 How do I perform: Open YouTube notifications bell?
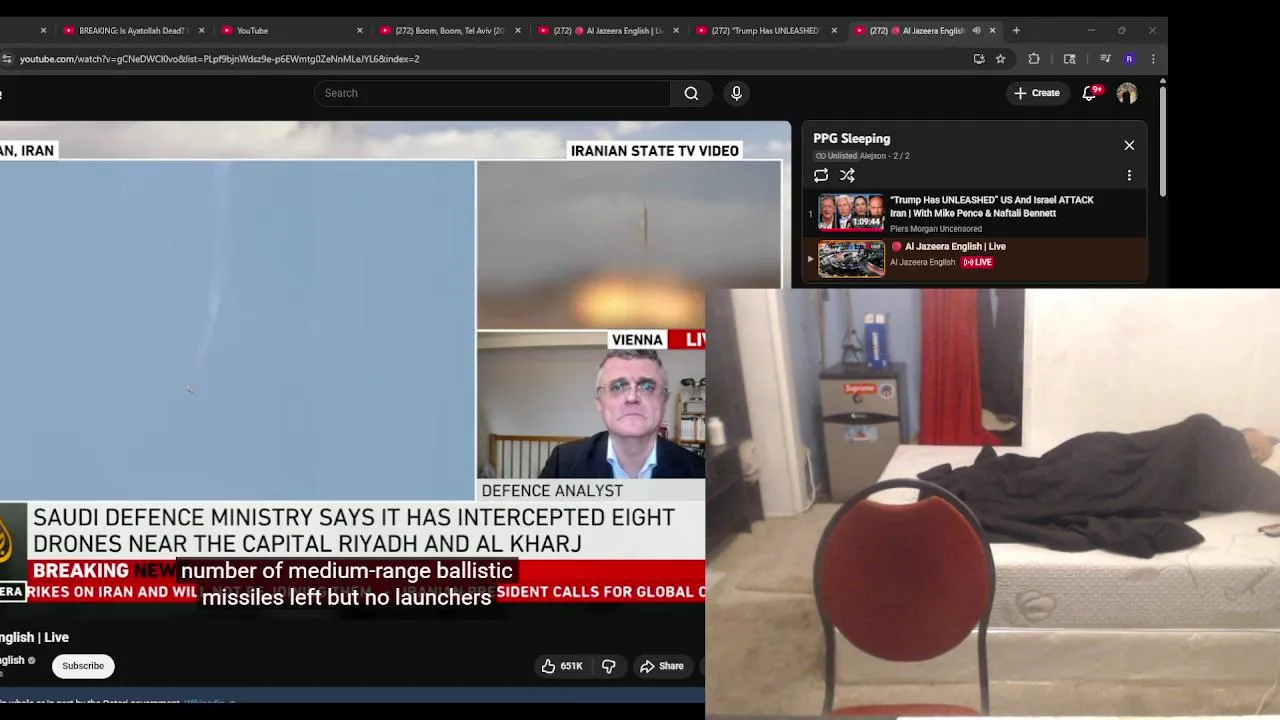coord(1090,93)
